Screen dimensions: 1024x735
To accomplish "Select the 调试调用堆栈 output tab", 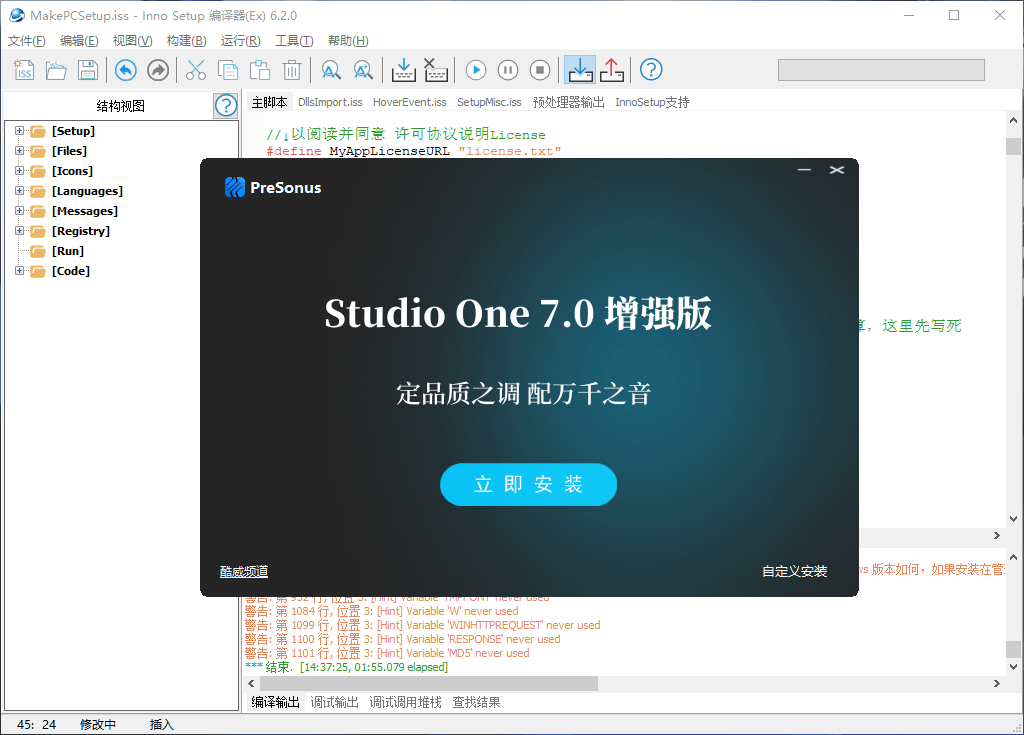I will 406,702.
